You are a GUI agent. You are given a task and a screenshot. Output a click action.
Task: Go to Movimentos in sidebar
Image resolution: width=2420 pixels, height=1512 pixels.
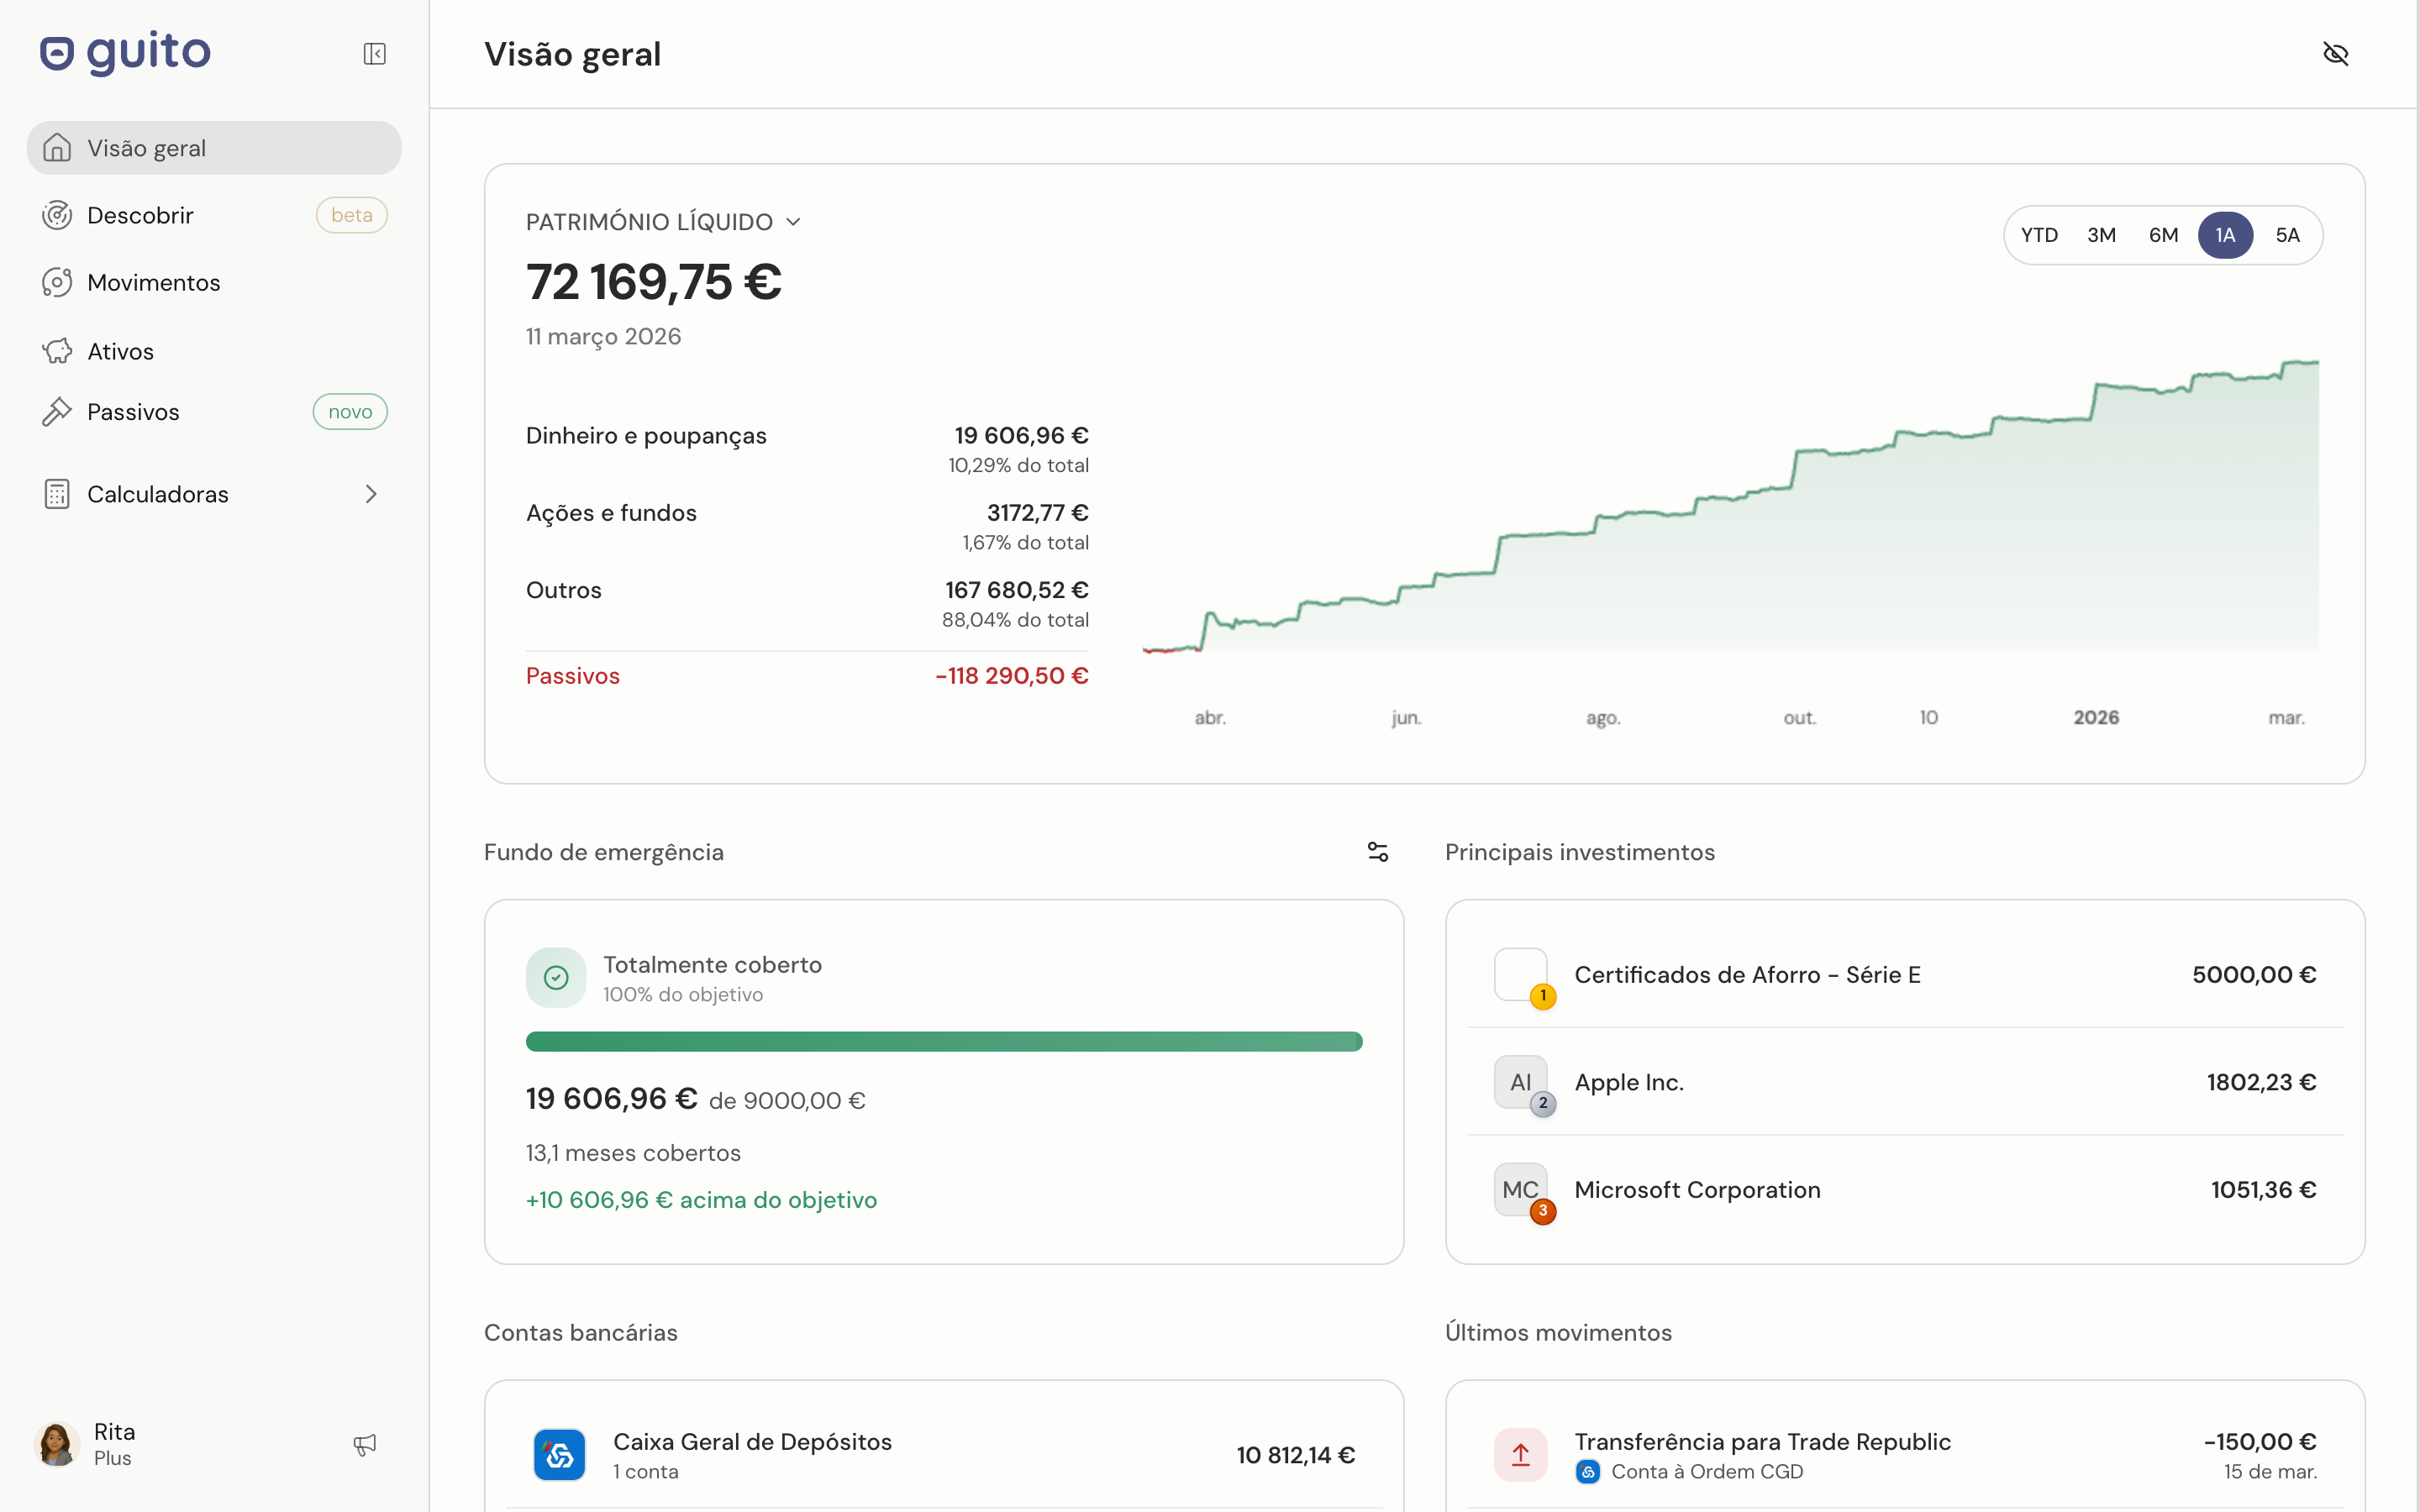(x=153, y=283)
